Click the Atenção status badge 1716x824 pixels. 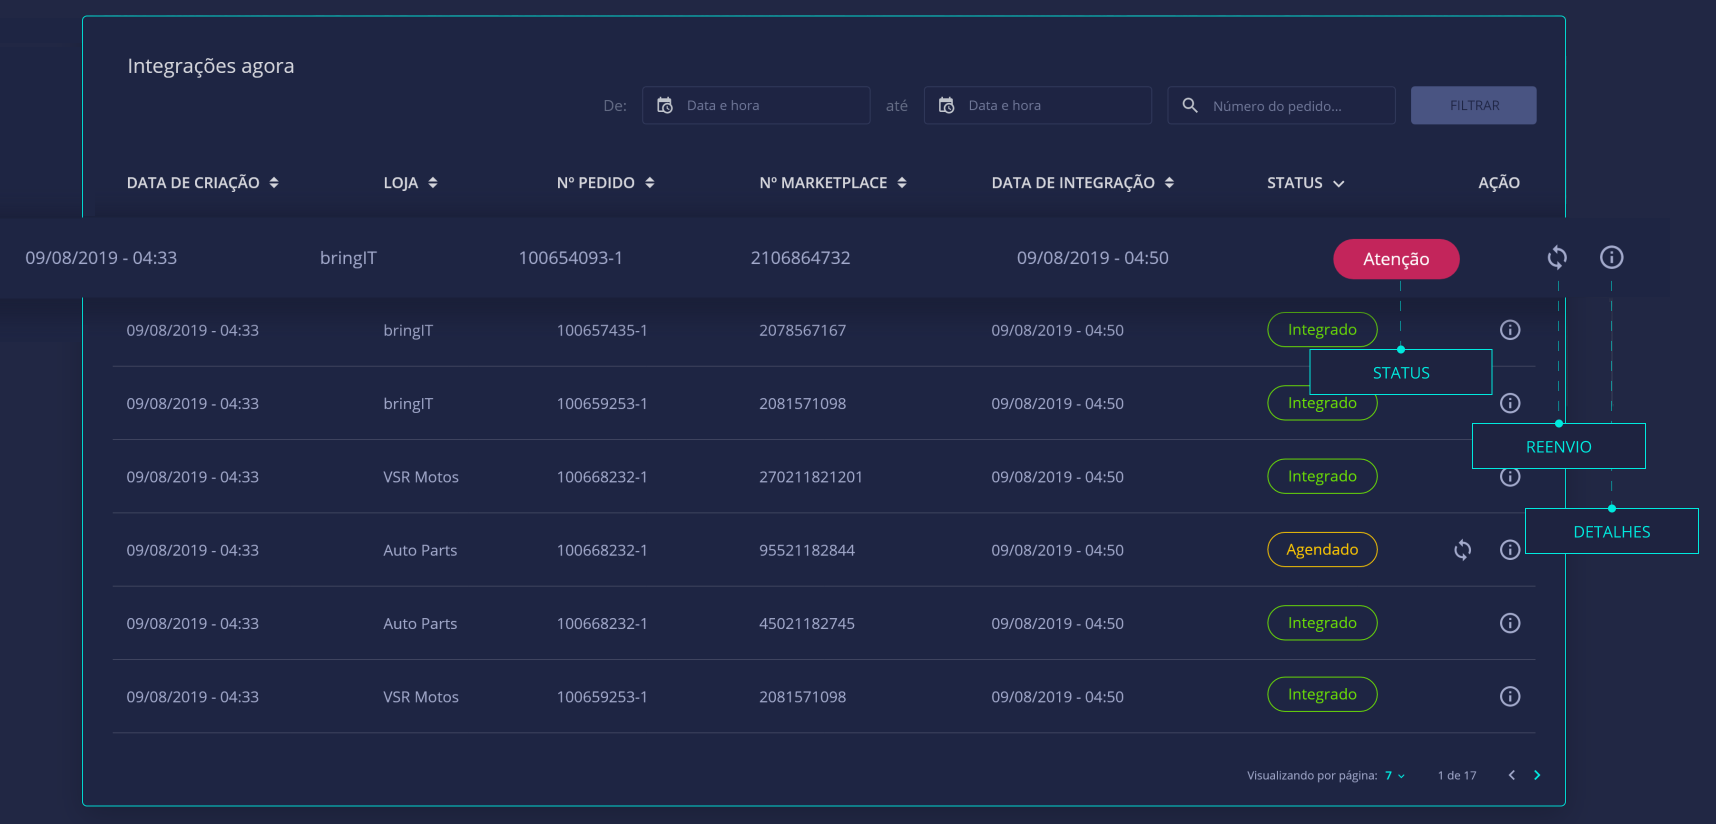pyautogui.click(x=1396, y=259)
